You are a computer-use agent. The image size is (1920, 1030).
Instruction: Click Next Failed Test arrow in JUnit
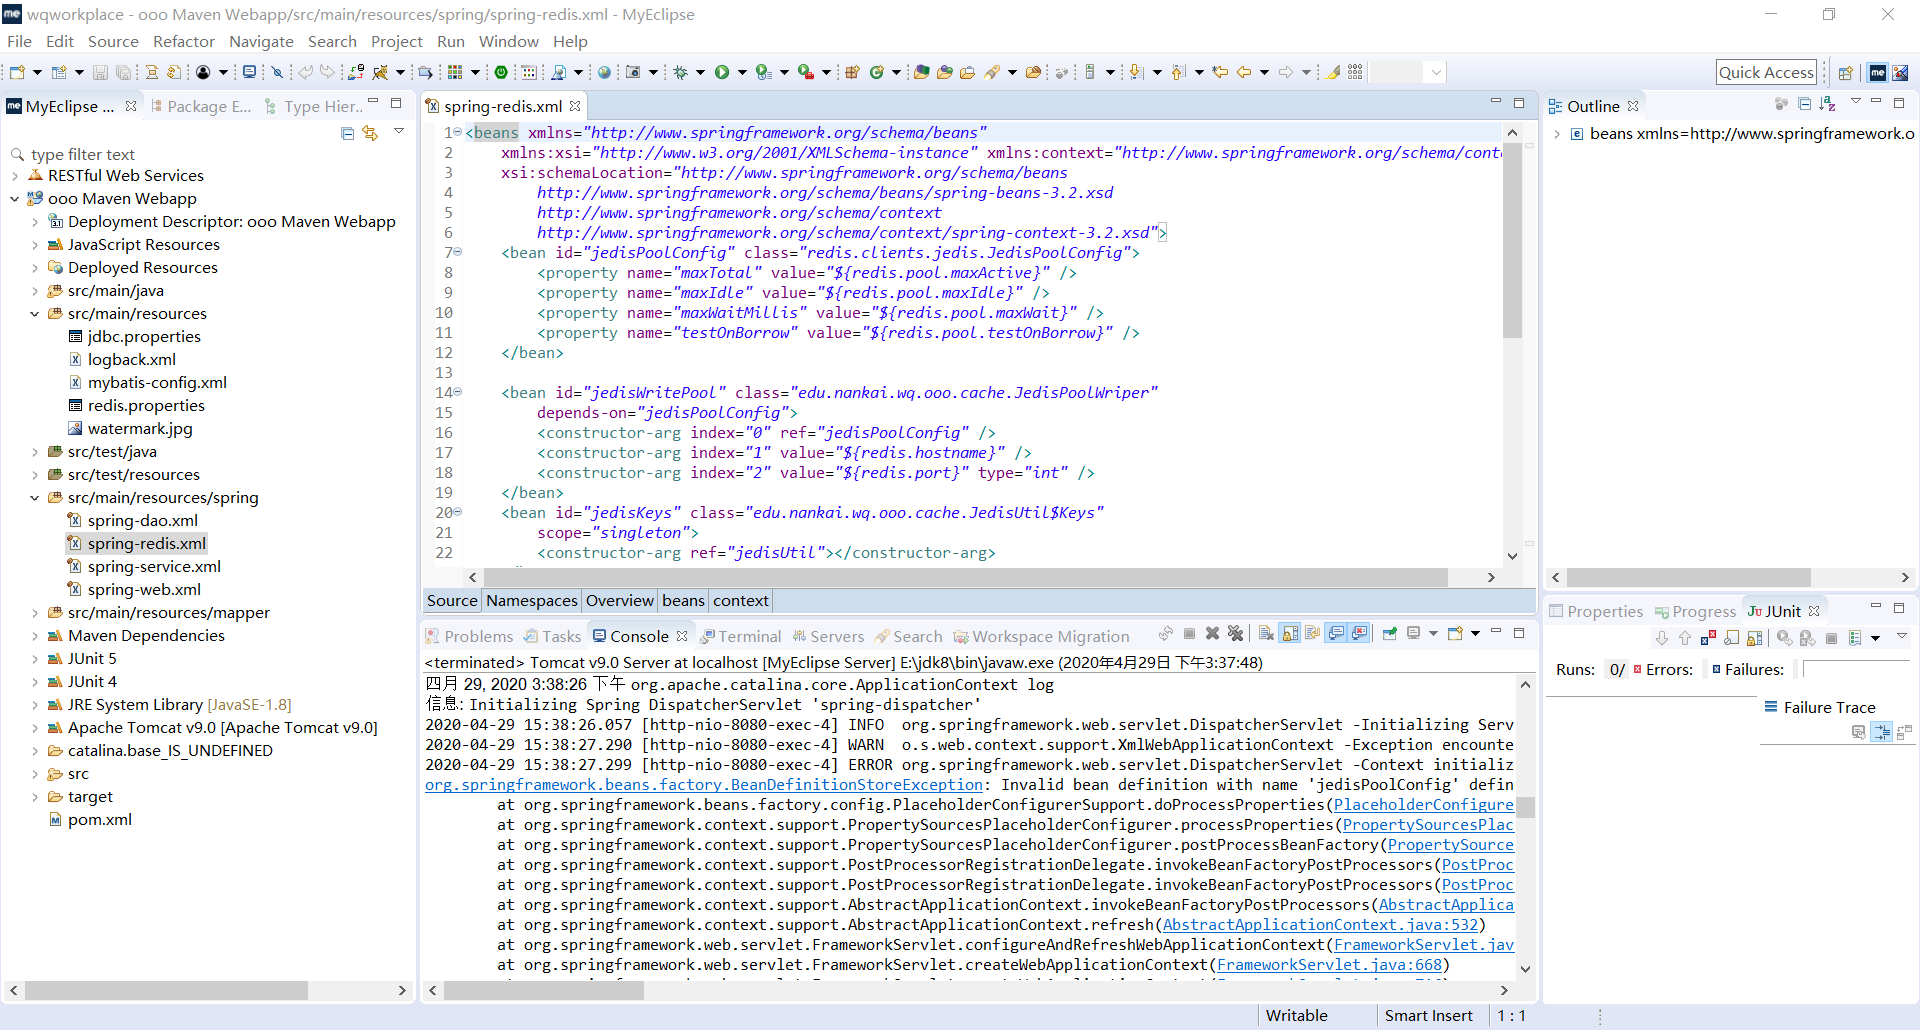pyautogui.click(x=1662, y=638)
